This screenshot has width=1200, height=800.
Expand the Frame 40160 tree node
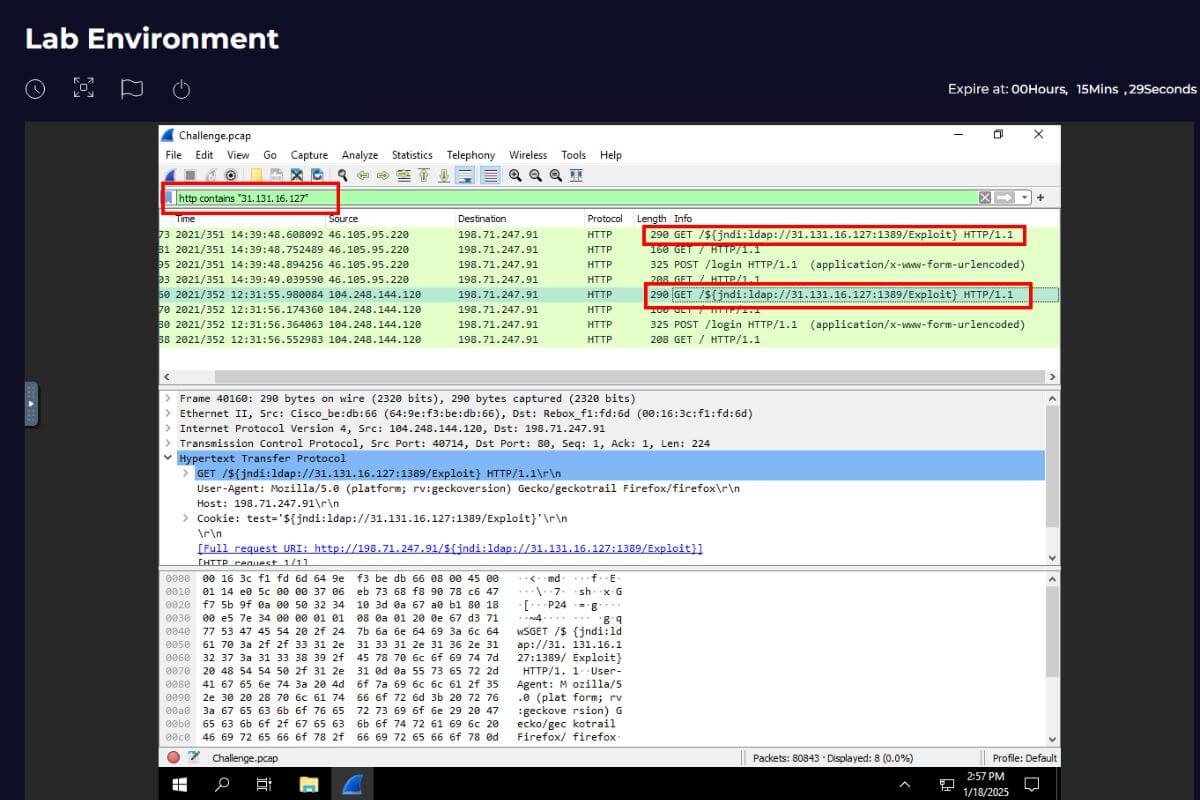point(168,398)
